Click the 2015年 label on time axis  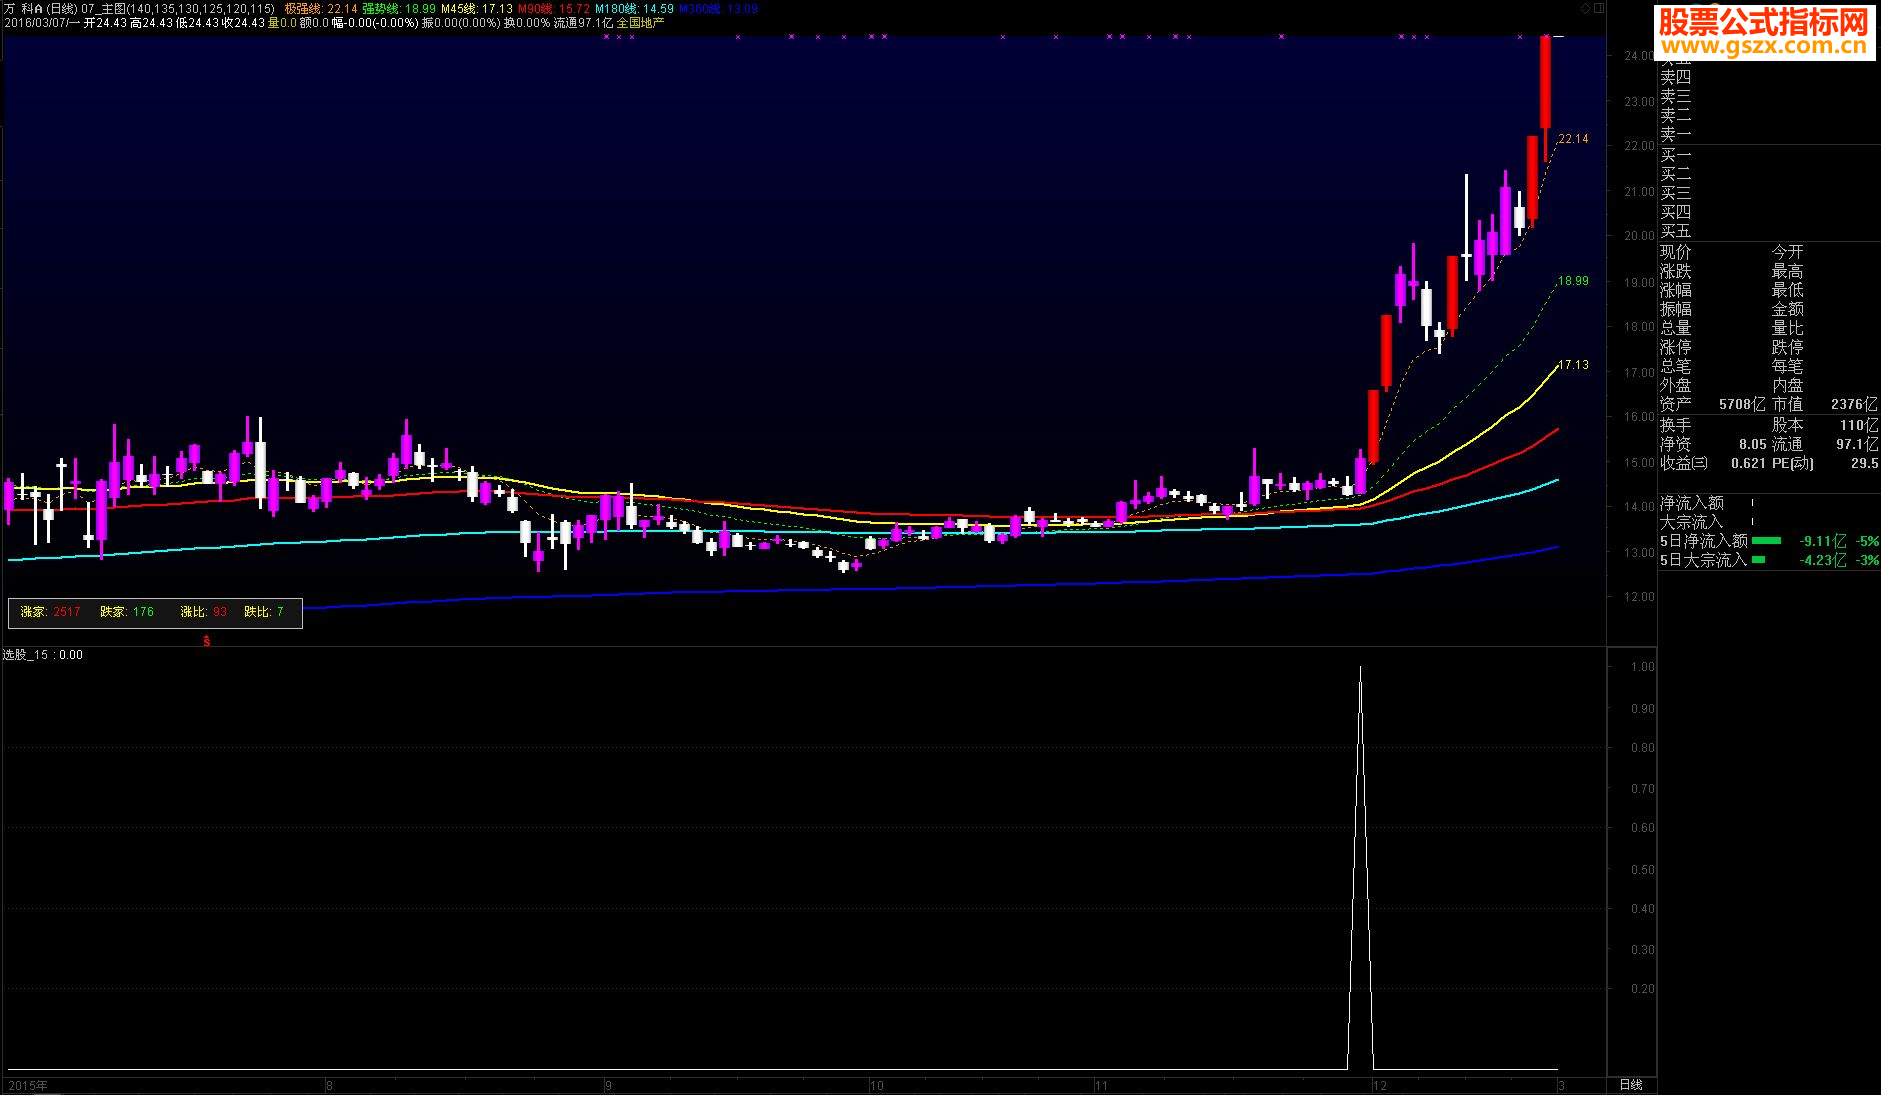[x=28, y=1085]
